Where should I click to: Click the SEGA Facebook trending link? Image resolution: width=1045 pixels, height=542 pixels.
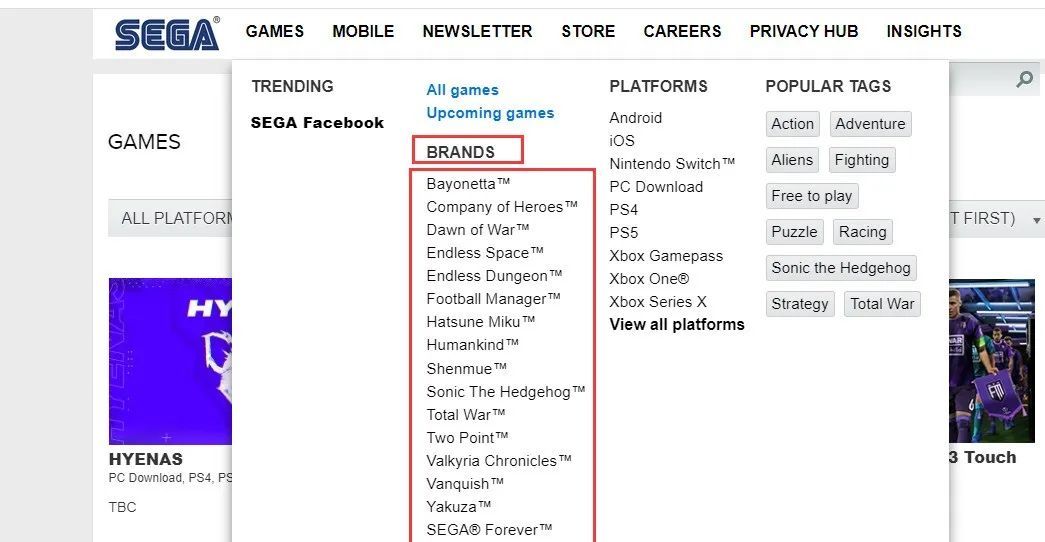(317, 123)
